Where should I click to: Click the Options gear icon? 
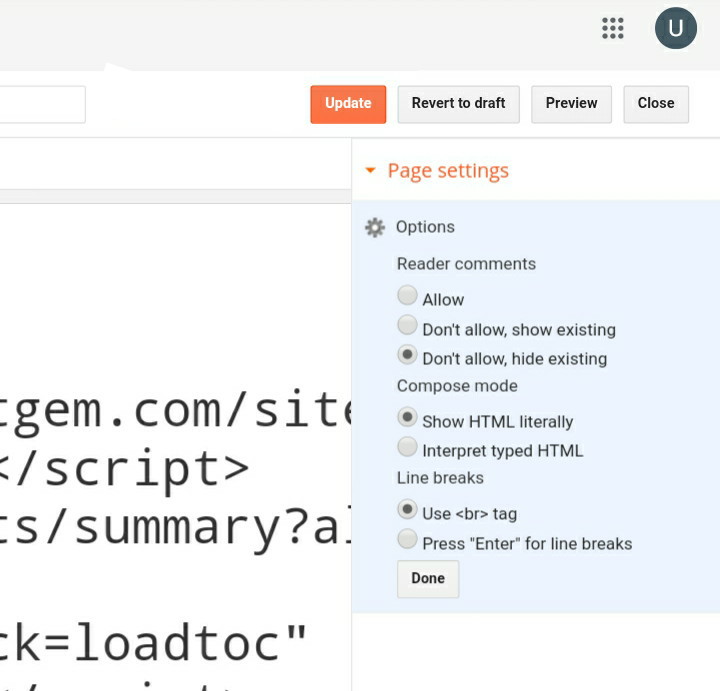coord(375,227)
